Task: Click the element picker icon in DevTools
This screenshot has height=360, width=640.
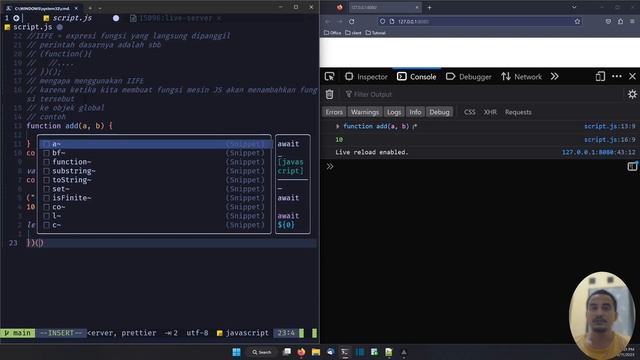Action: (x=329, y=76)
